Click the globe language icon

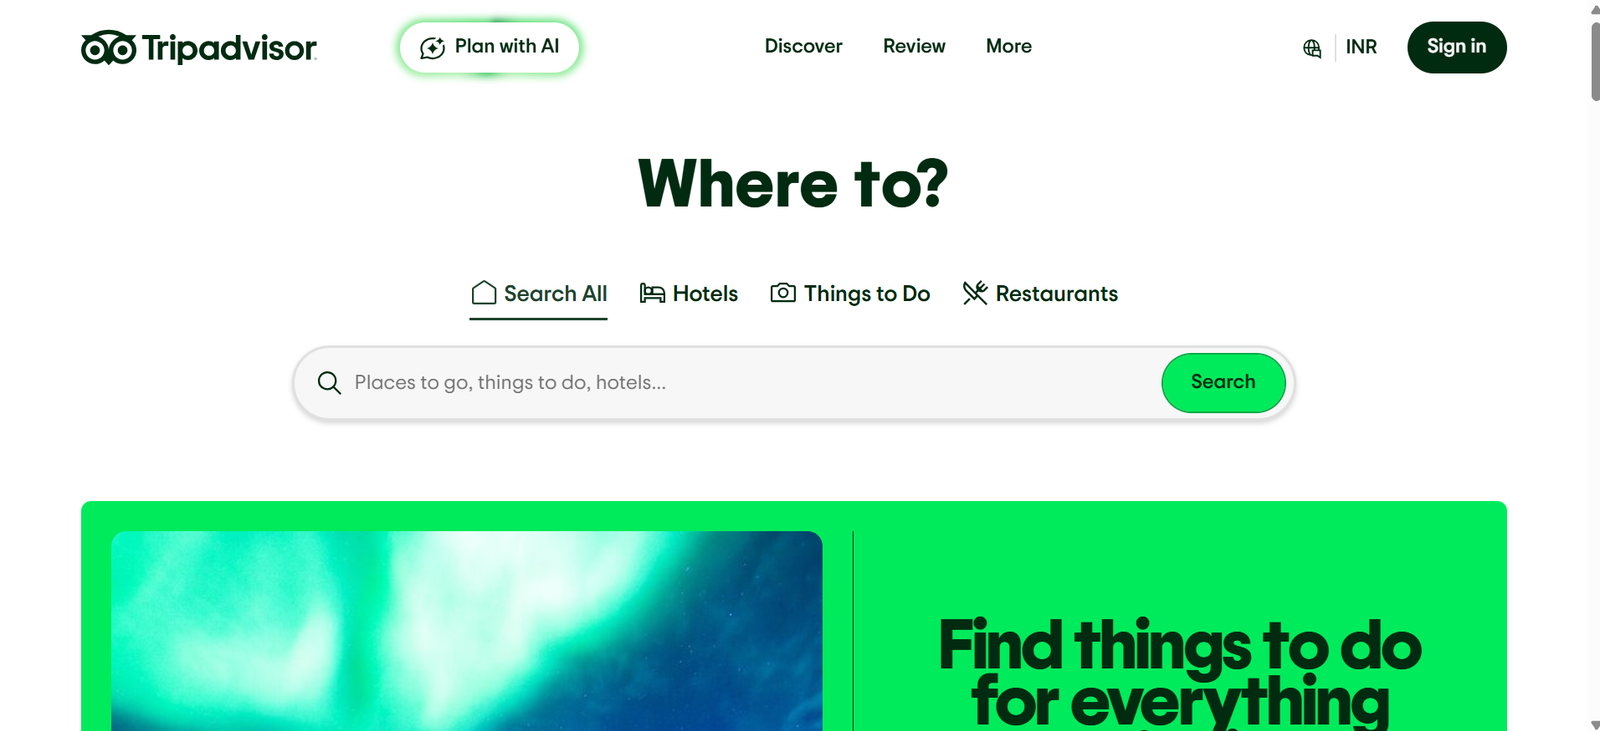(1312, 48)
